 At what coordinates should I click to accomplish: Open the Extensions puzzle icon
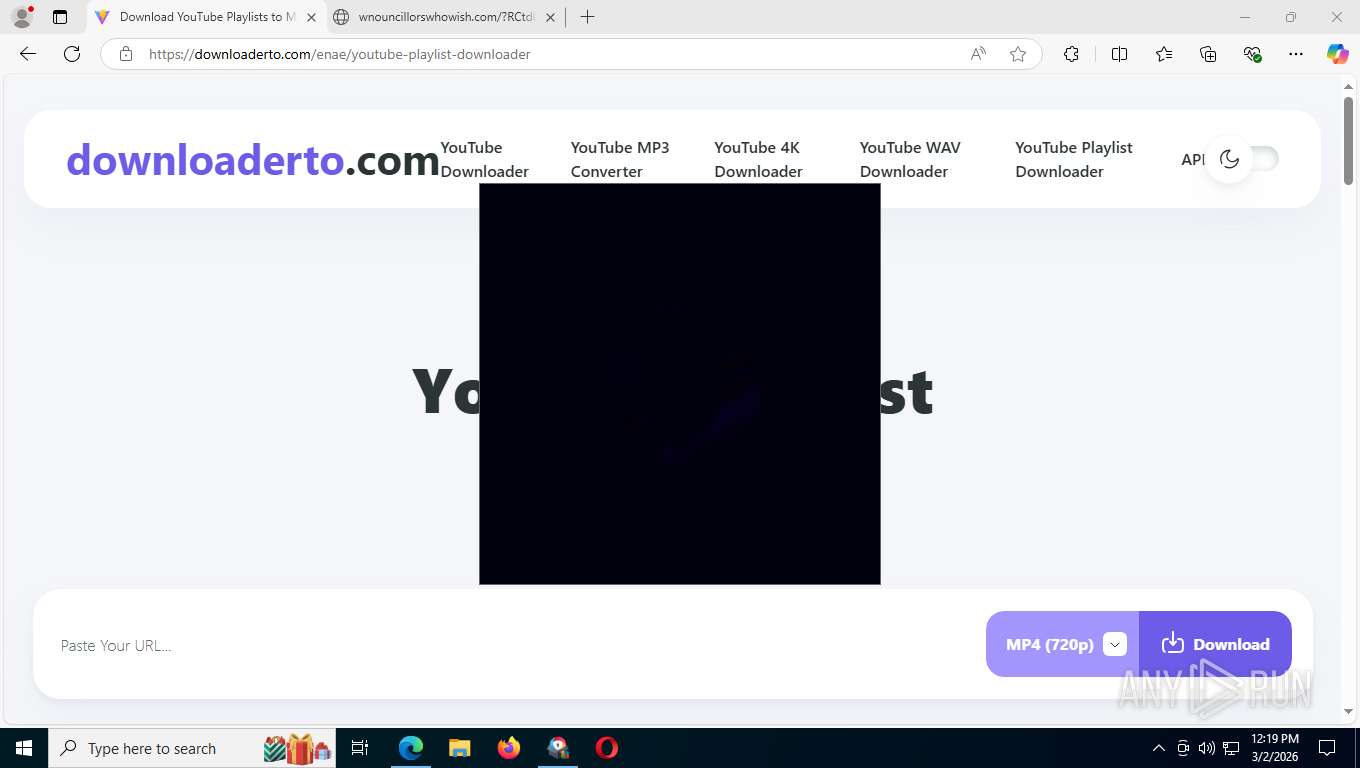1071,54
